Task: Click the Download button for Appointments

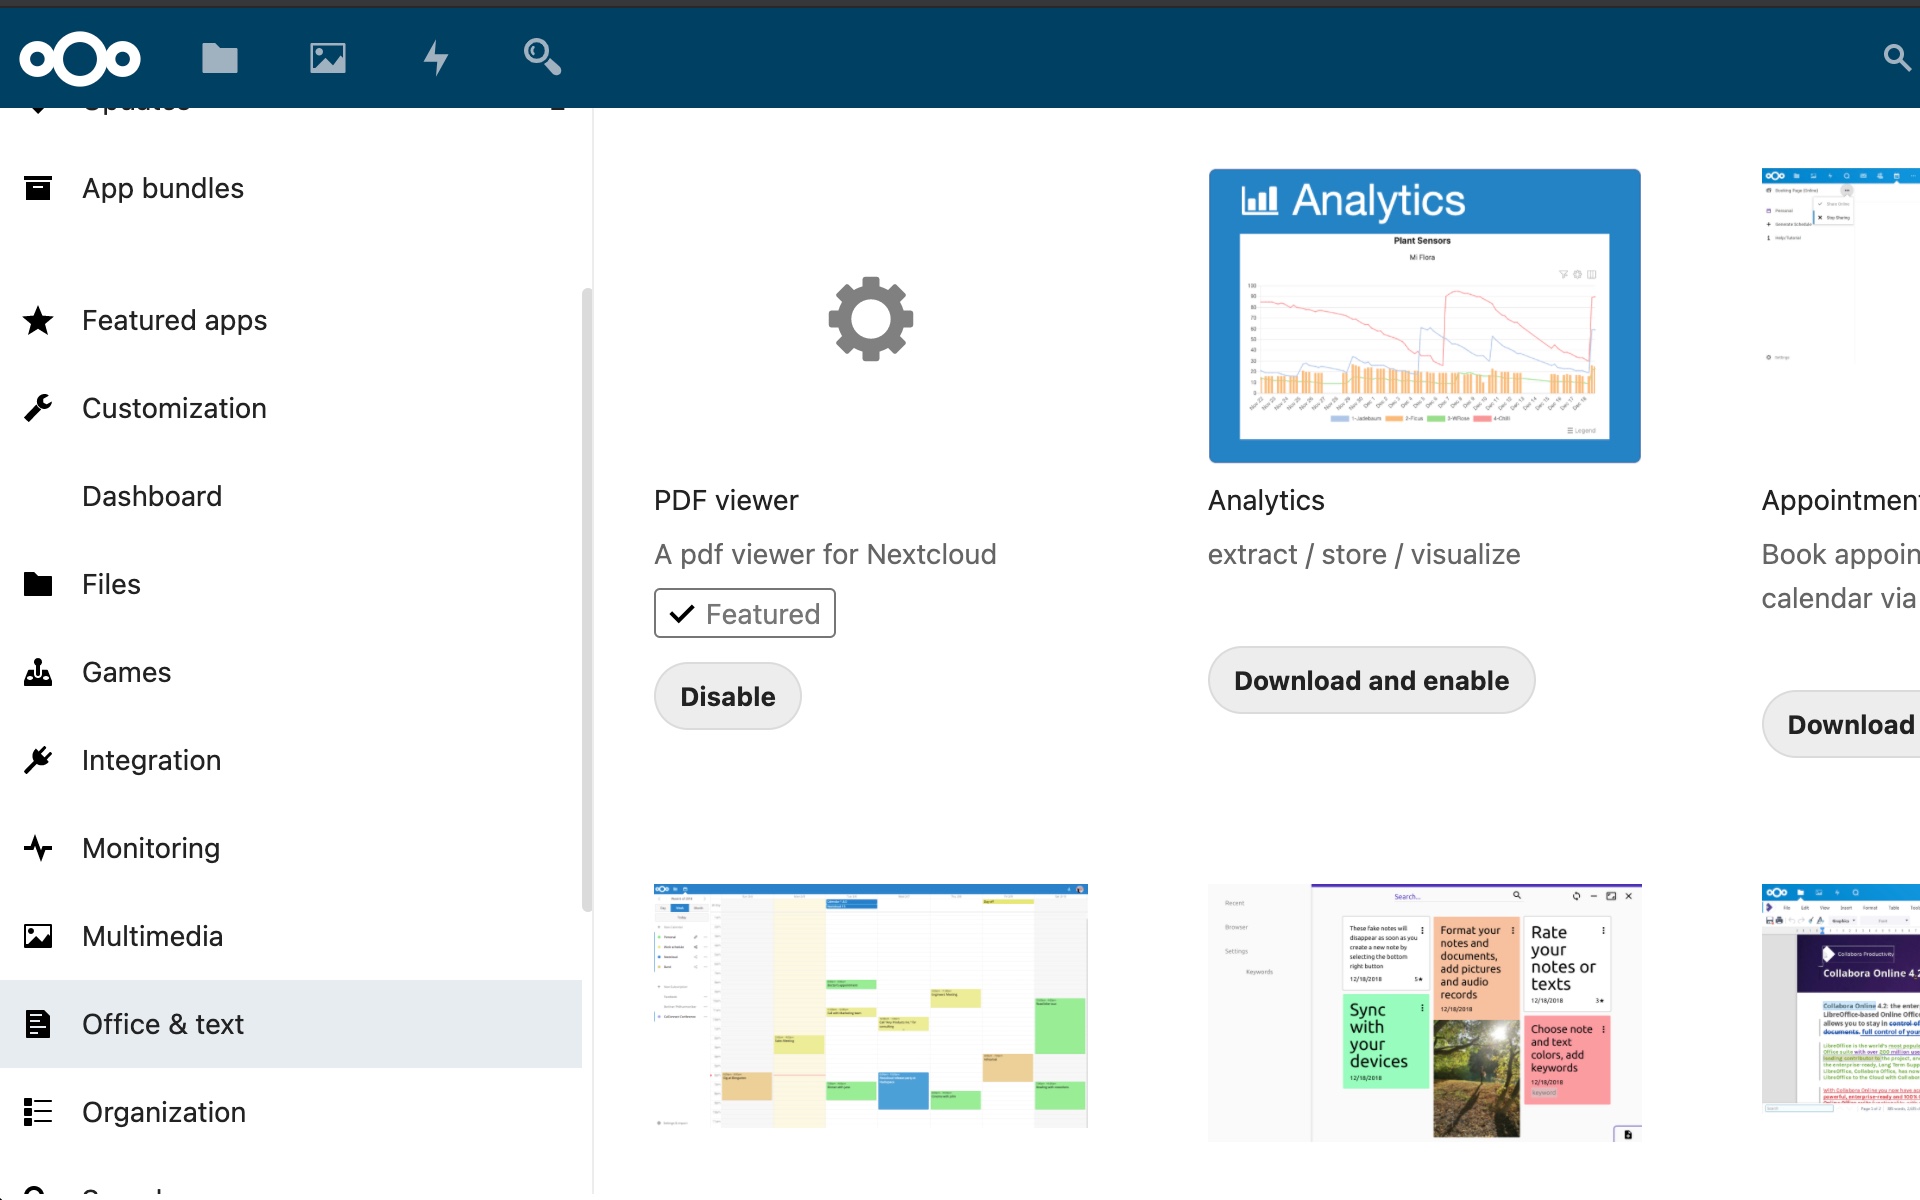Action: [x=1842, y=724]
